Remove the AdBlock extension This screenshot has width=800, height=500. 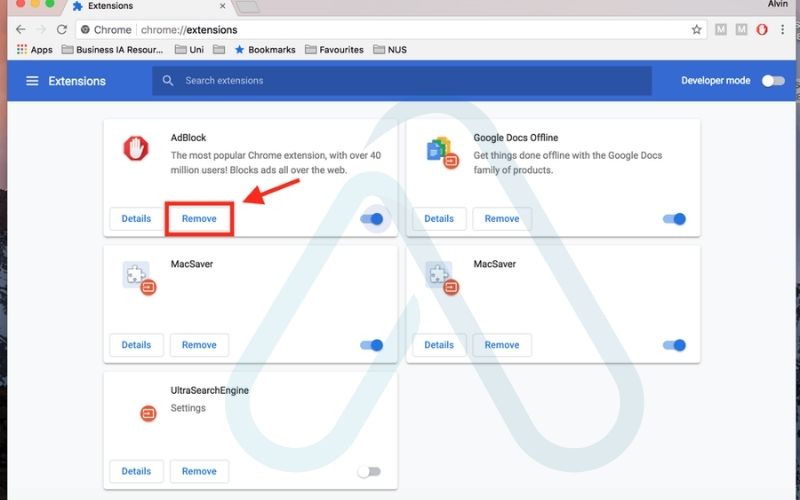[x=199, y=219]
